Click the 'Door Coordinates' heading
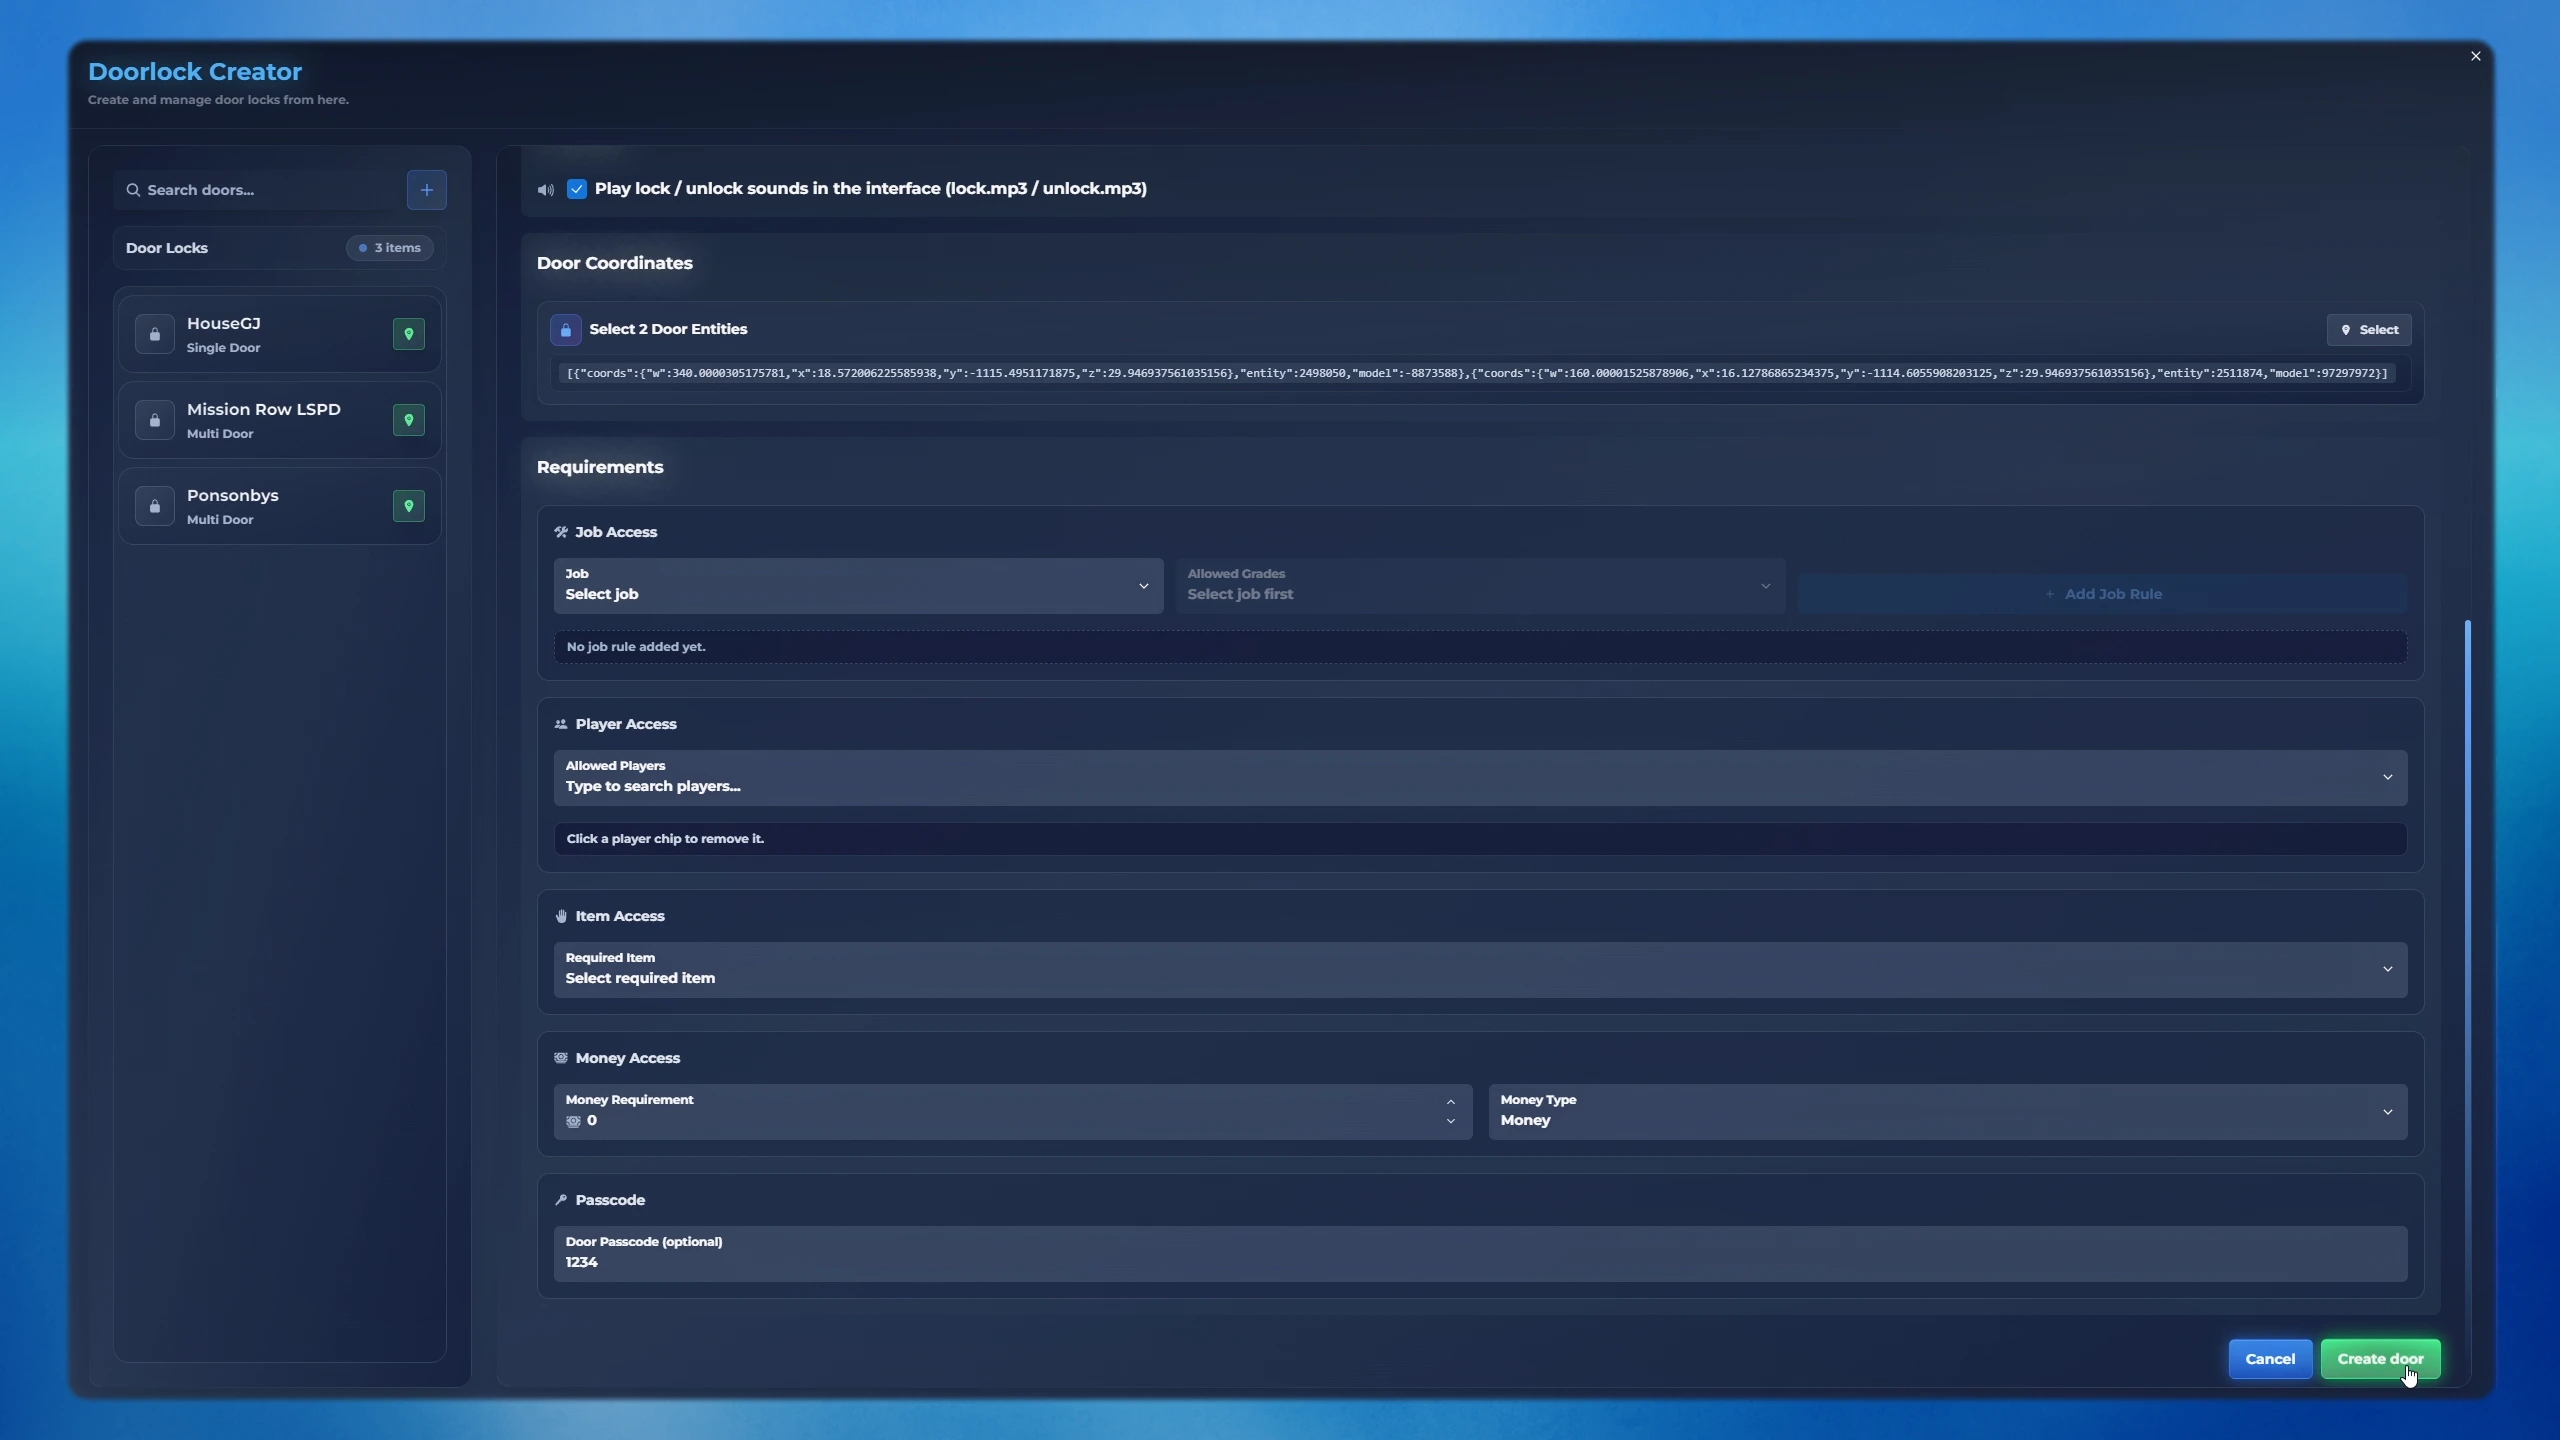 pyautogui.click(x=615, y=263)
